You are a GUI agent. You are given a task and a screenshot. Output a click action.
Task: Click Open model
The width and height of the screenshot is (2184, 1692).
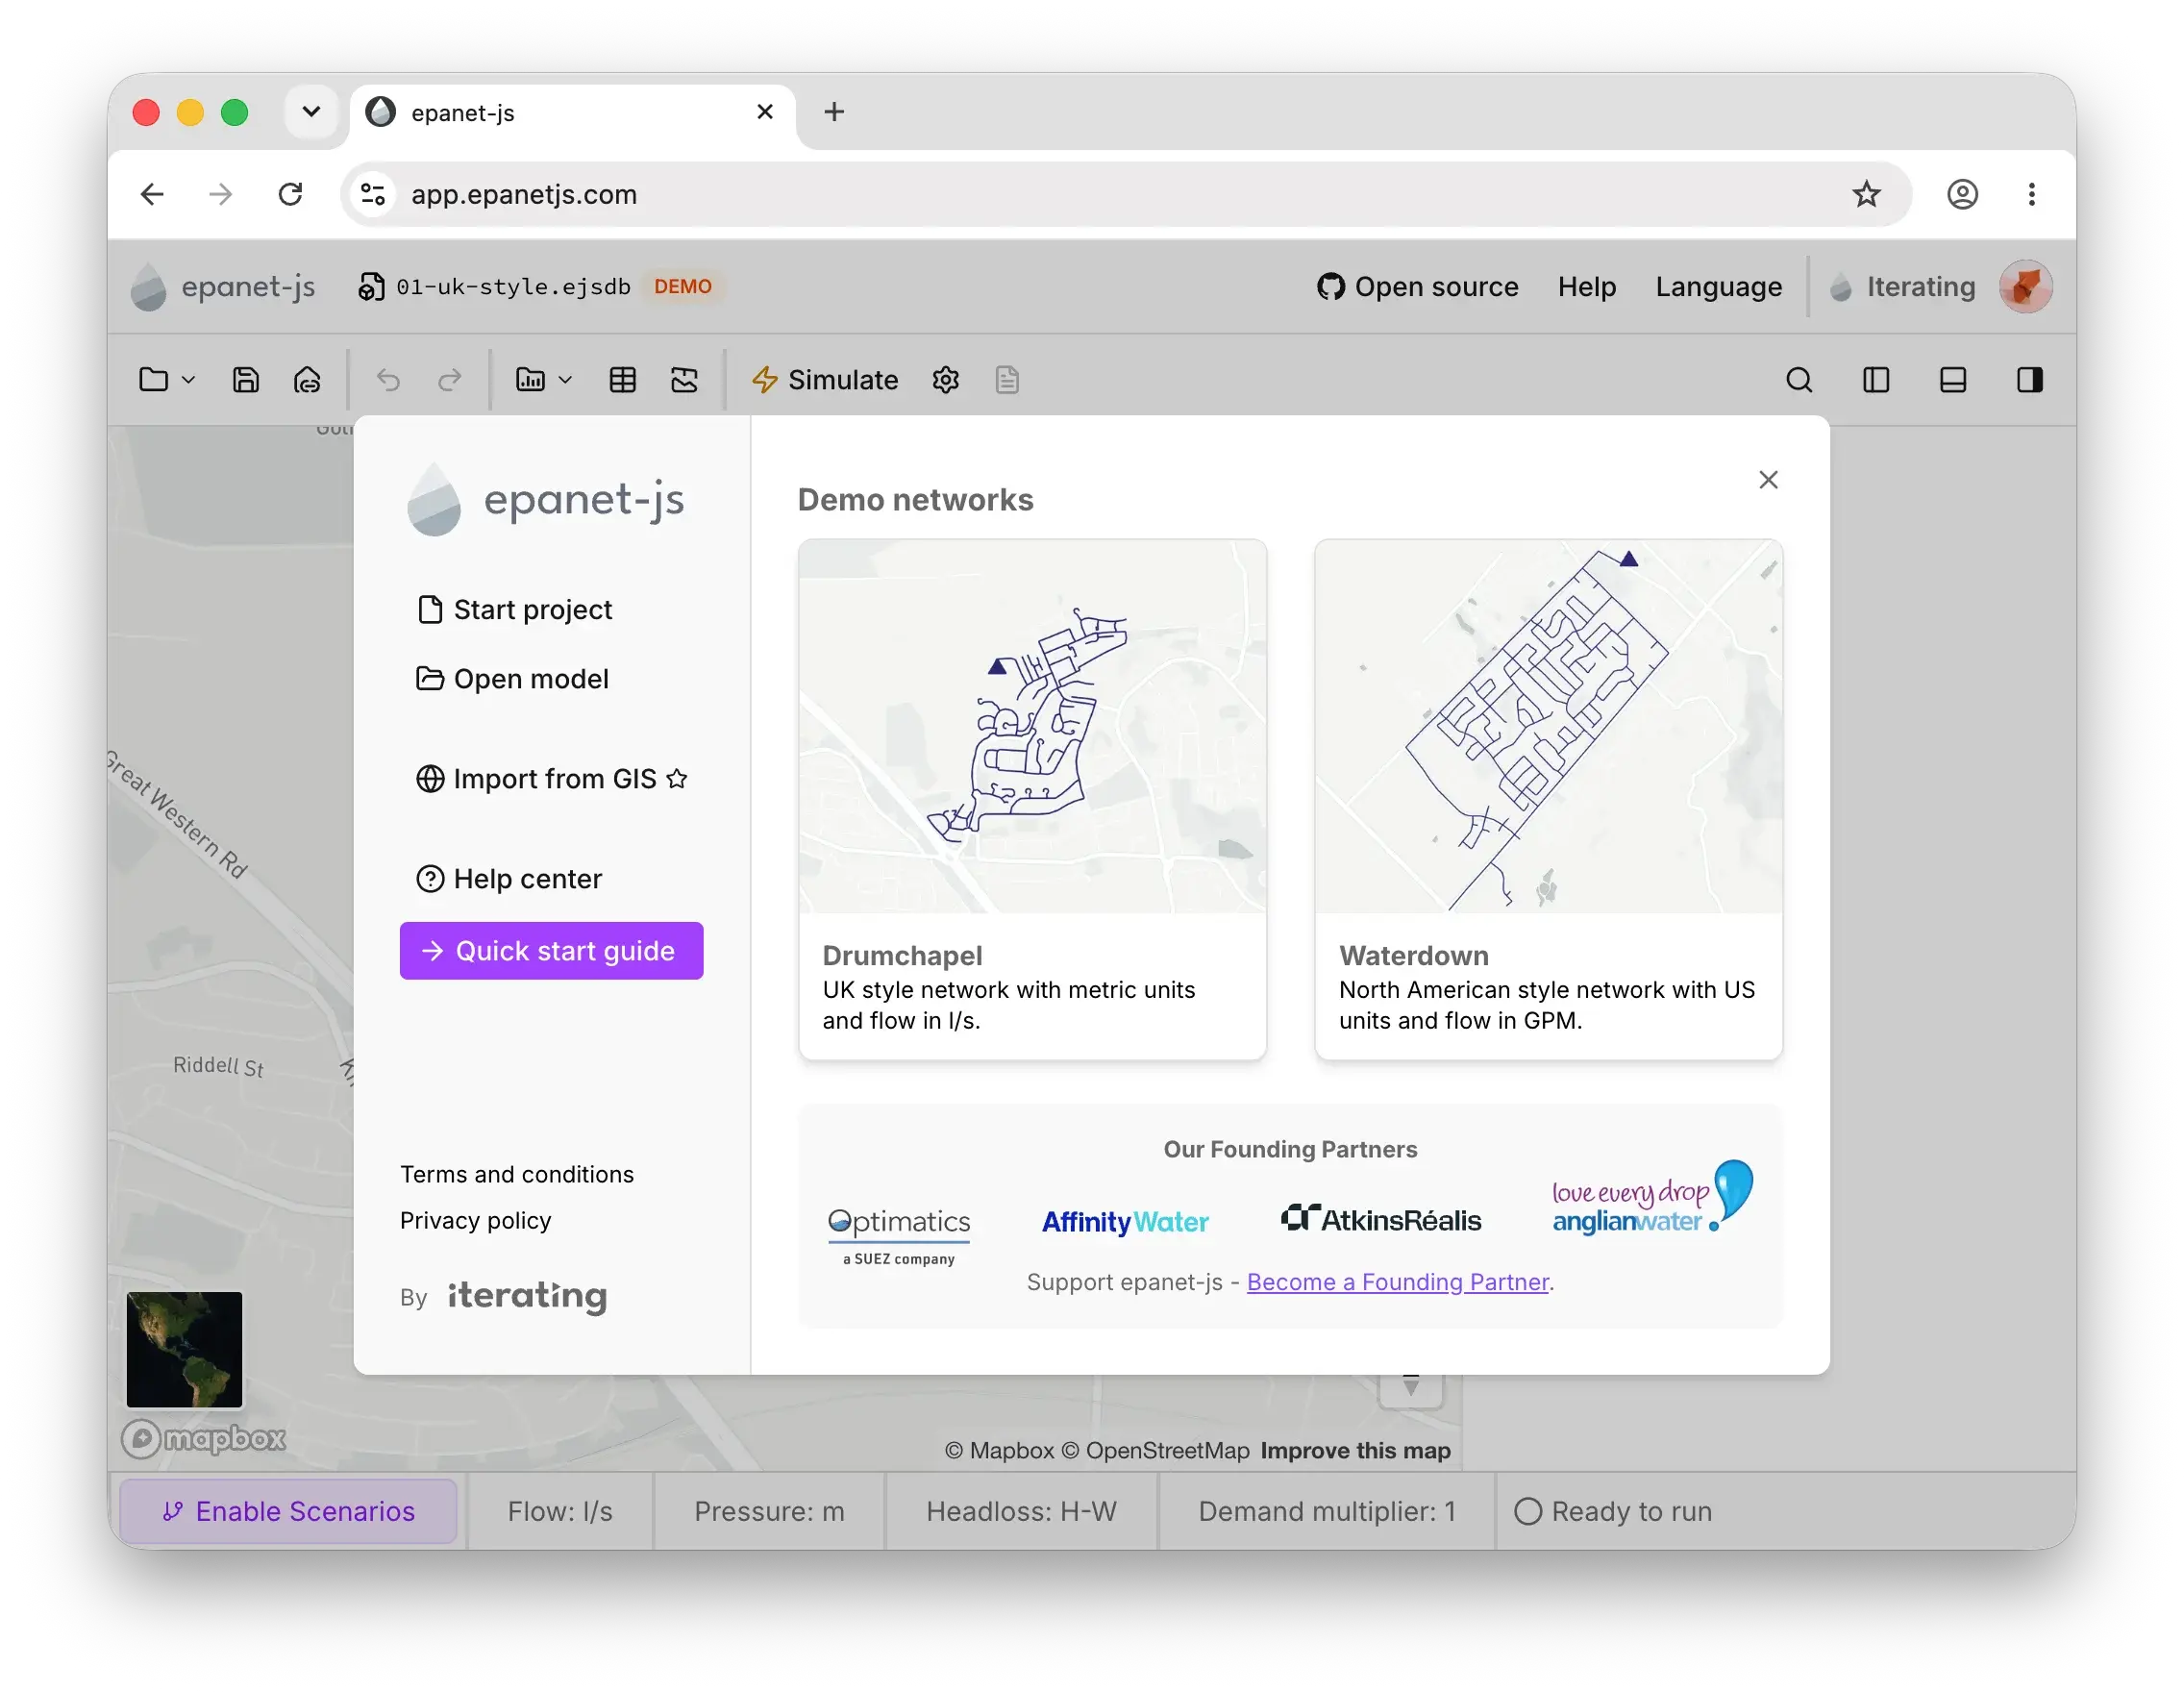[512, 679]
